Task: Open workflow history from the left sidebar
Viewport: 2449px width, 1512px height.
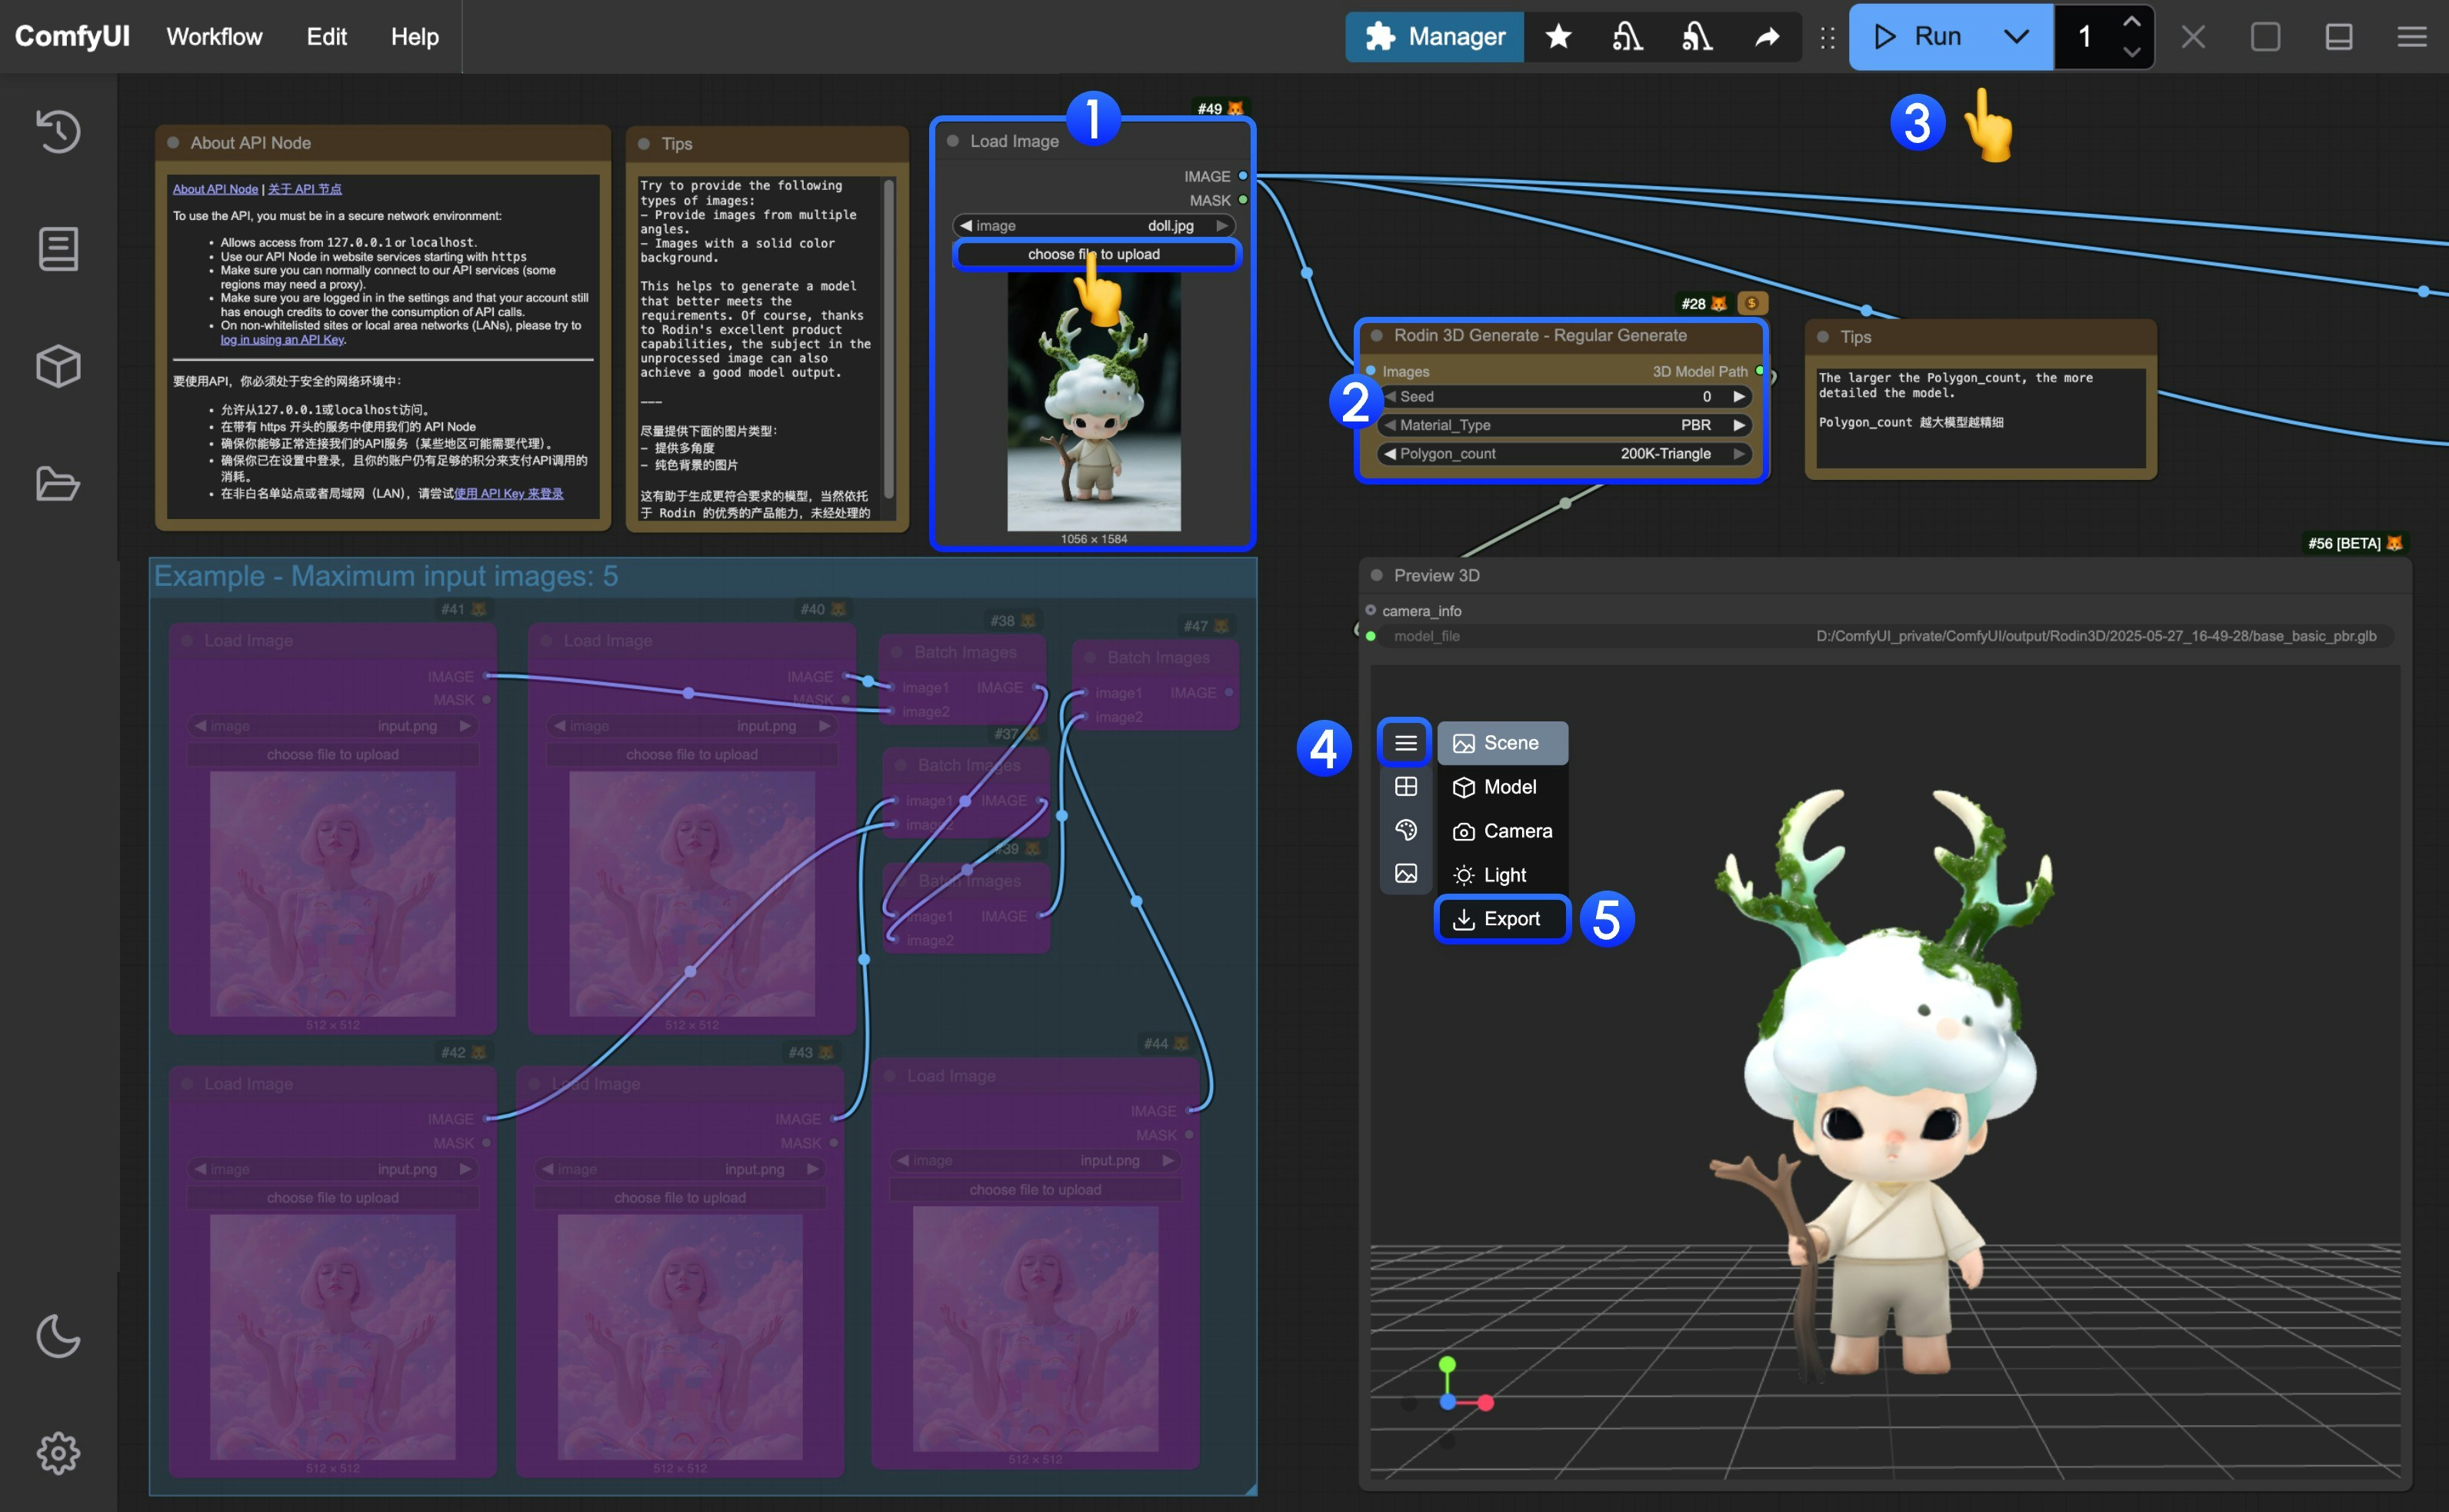Action: tap(58, 131)
